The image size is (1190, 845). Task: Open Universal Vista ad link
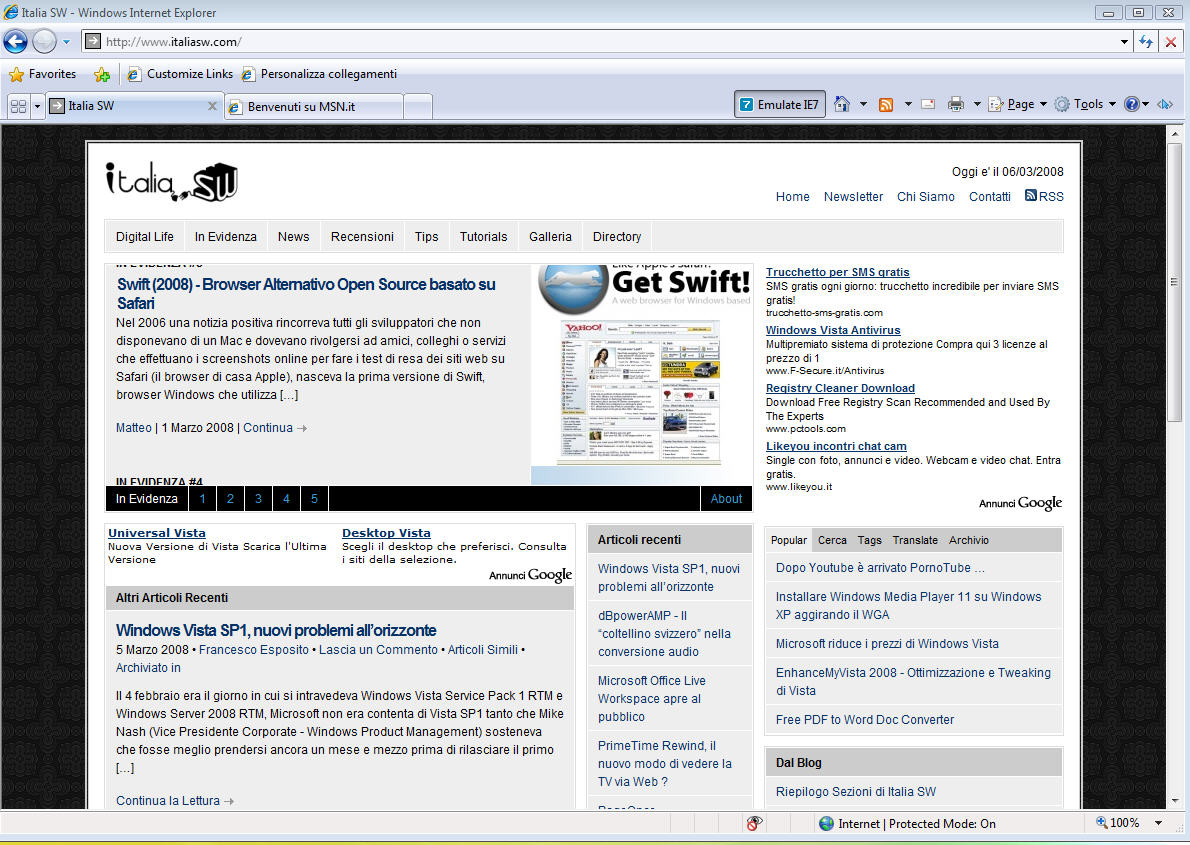point(156,533)
